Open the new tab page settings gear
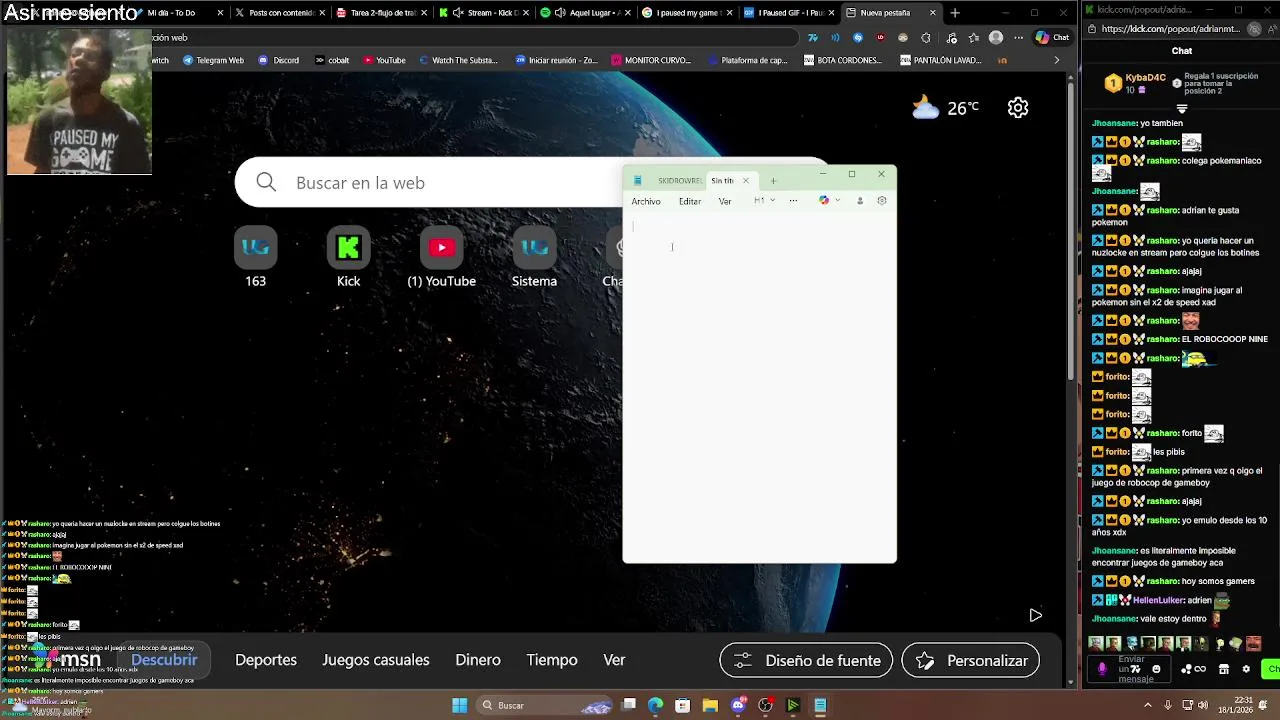Image resolution: width=1280 pixels, height=720 pixels. coord(1018,107)
